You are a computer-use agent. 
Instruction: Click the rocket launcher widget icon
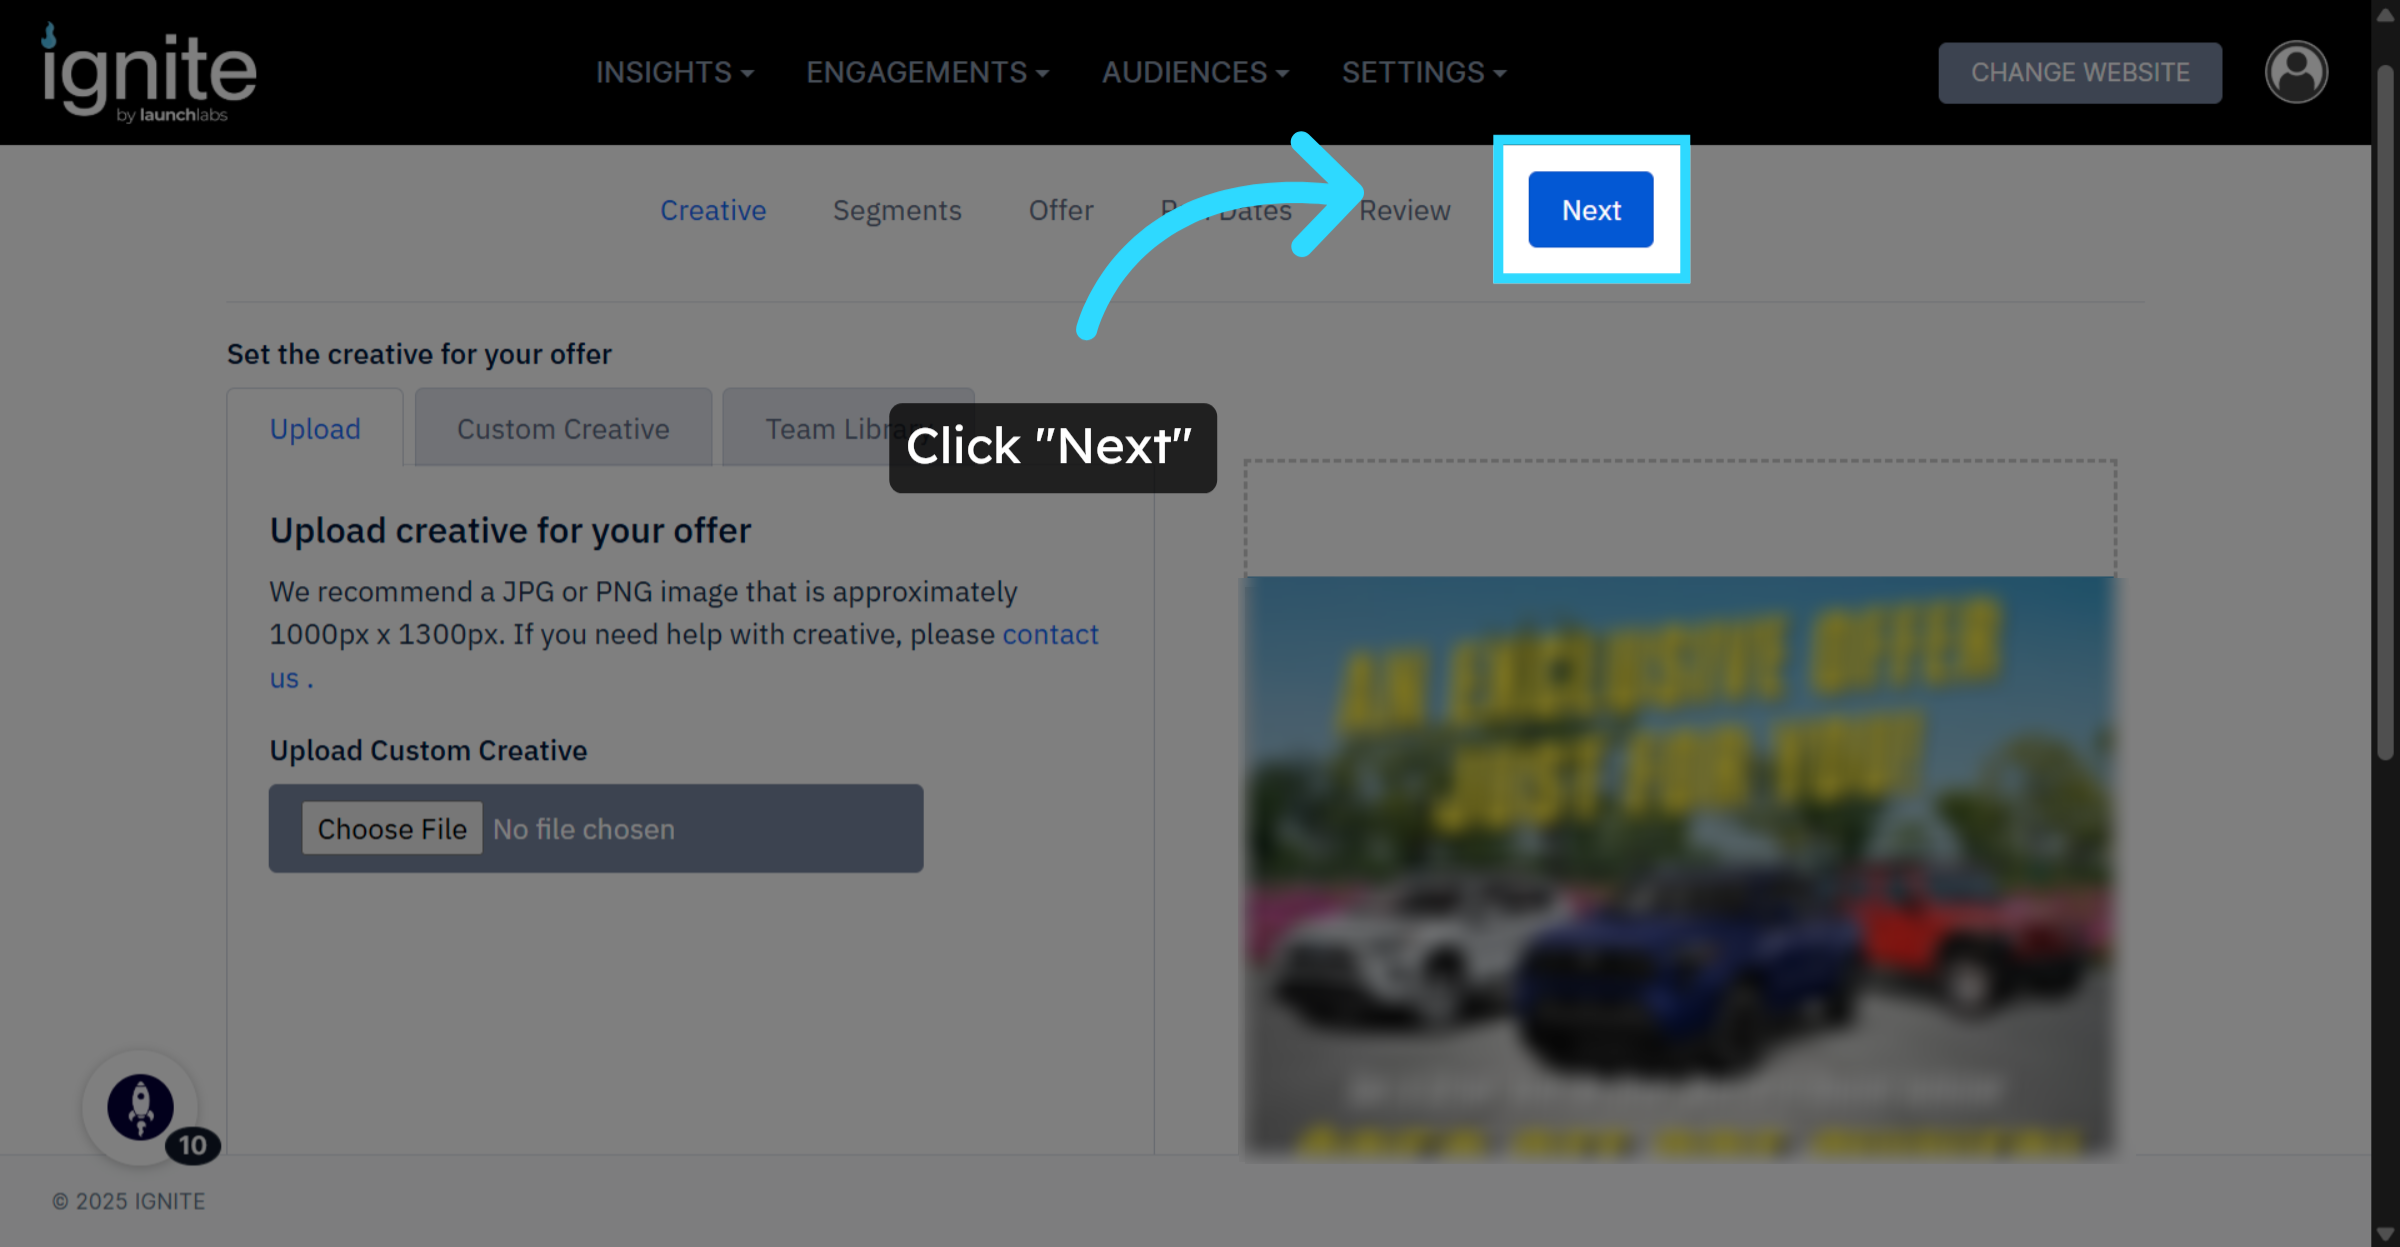(140, 1106)
